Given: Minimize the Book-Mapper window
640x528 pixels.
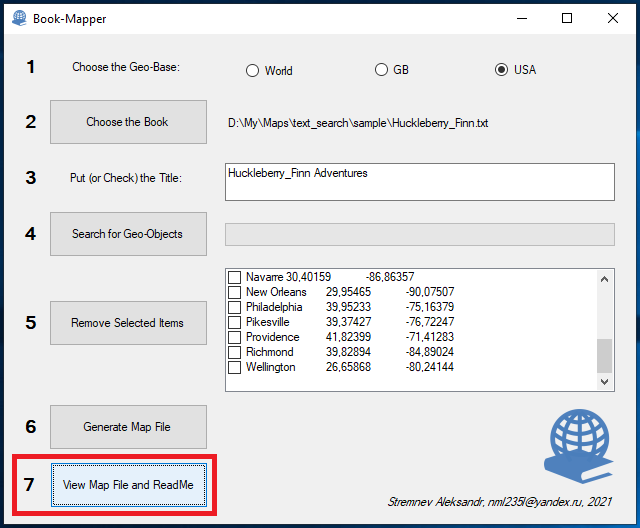Looking at the screenshot, I should (522, 18).
